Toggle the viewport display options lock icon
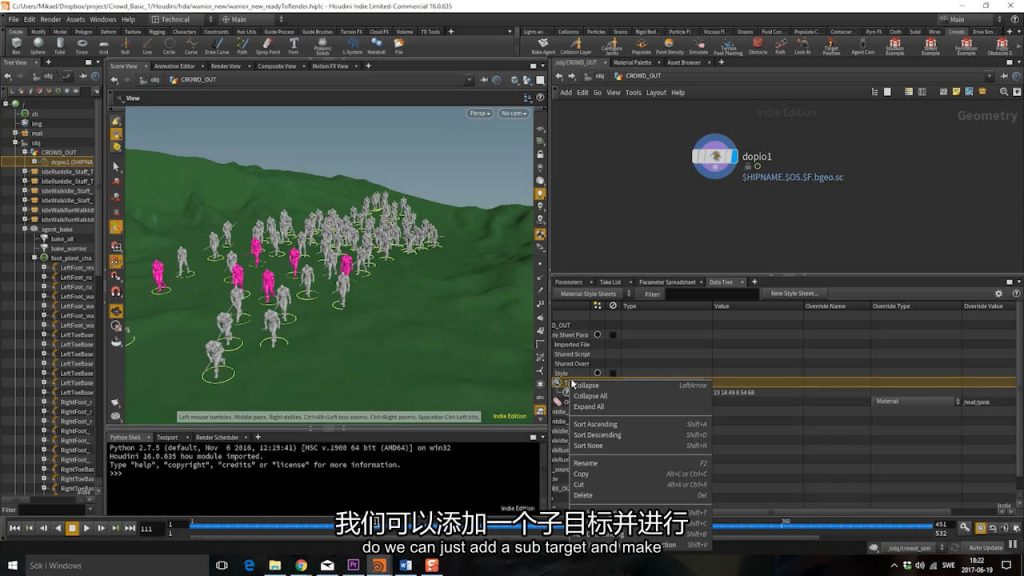This screenshot has height=576, width=1024. point(540,154)
